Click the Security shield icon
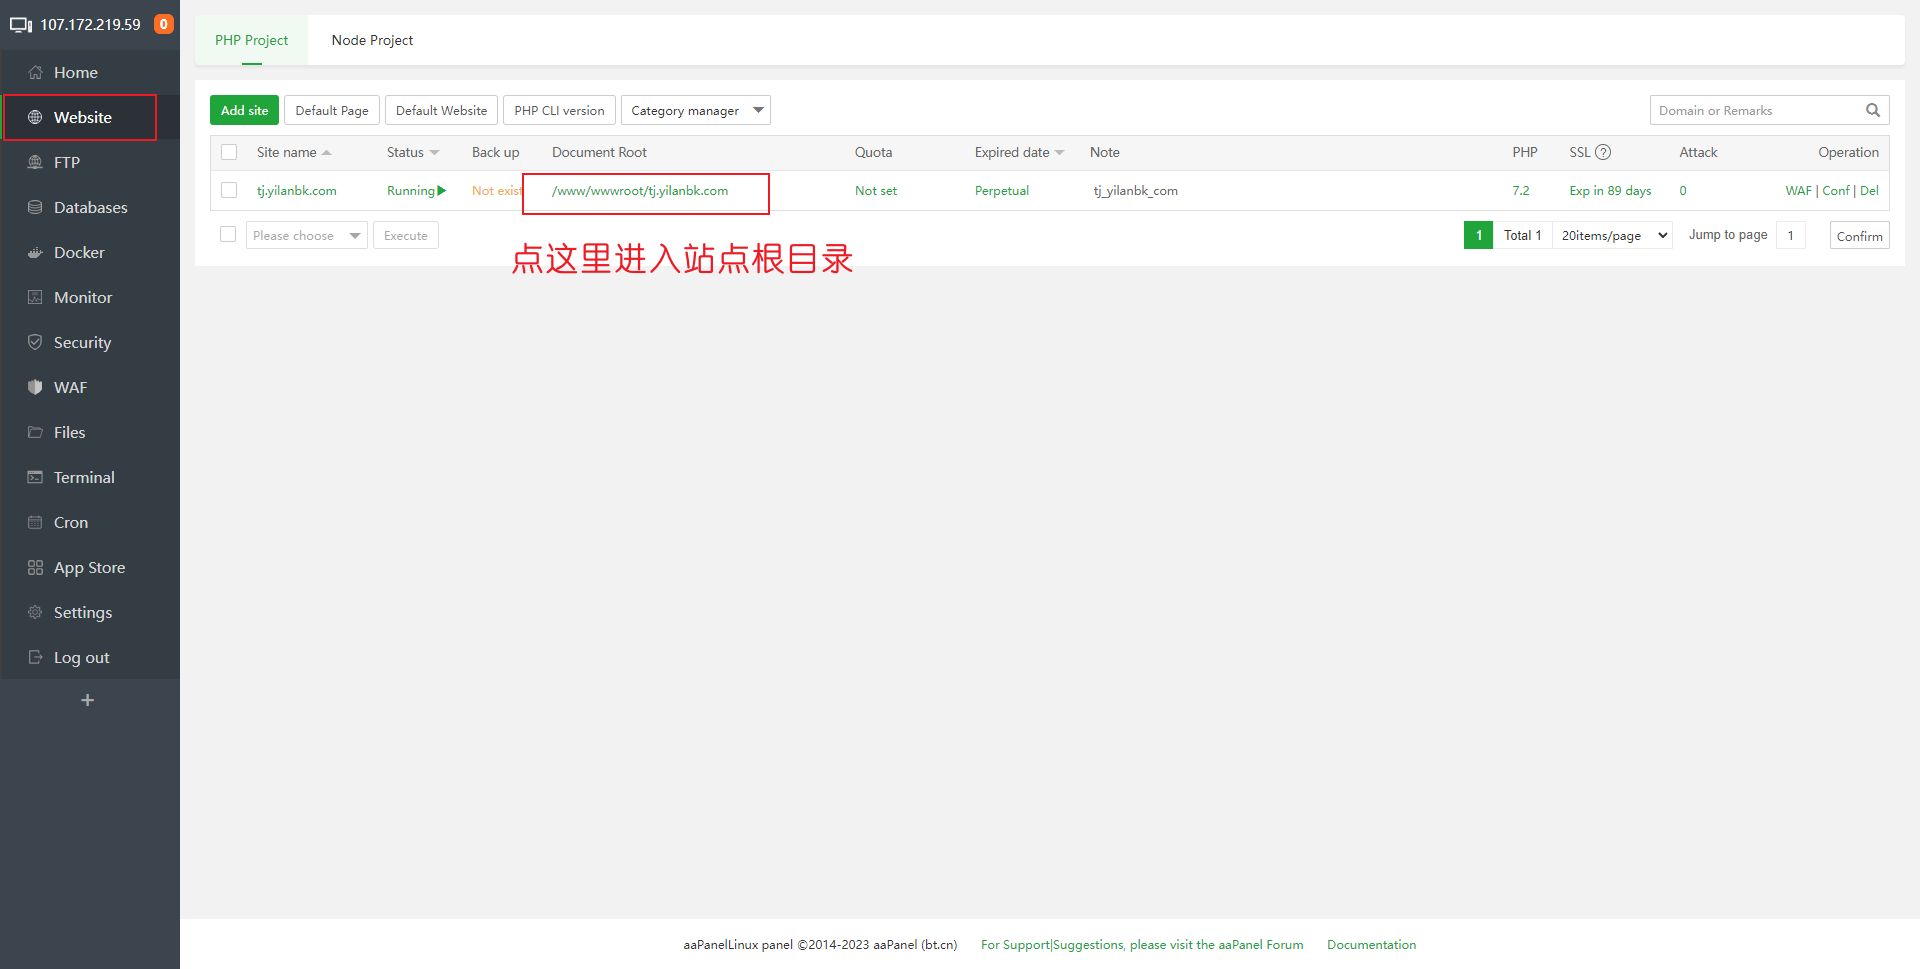 [35, 342]
